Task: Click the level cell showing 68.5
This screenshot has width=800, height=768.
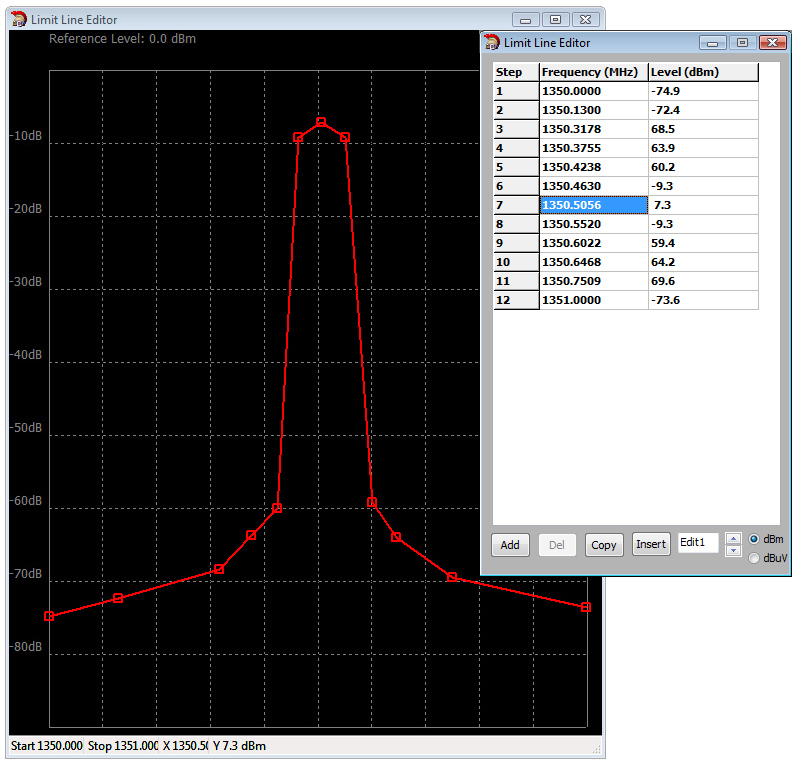Action: [702, 129]
